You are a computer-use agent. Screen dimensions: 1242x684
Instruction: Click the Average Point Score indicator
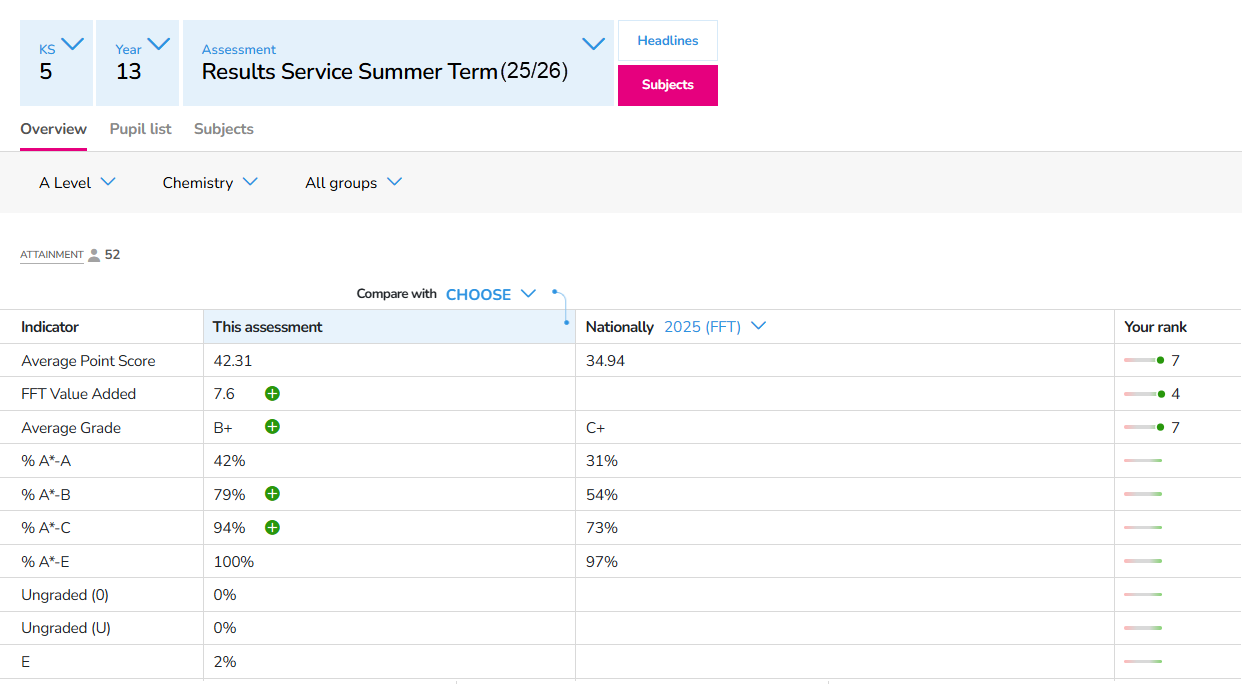pyautogui.click(x=88, y=361)
